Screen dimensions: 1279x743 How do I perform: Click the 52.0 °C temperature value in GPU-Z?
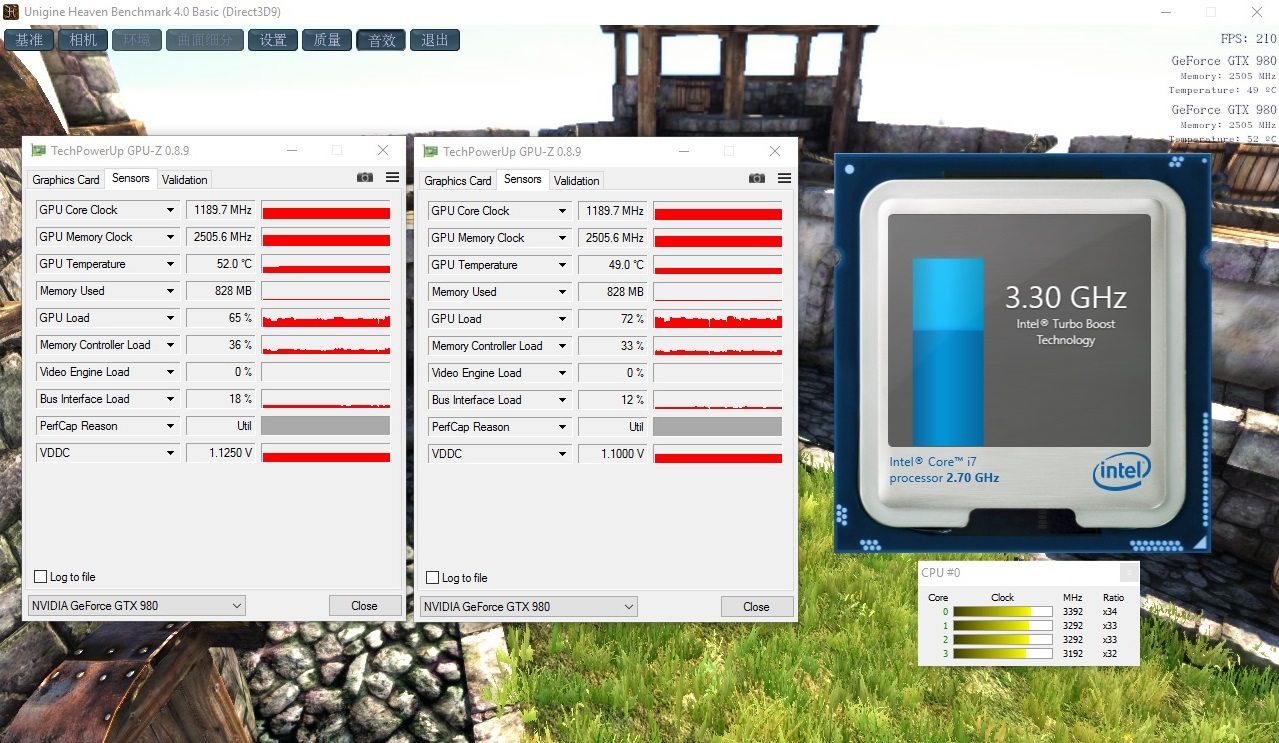pos(221,264)
